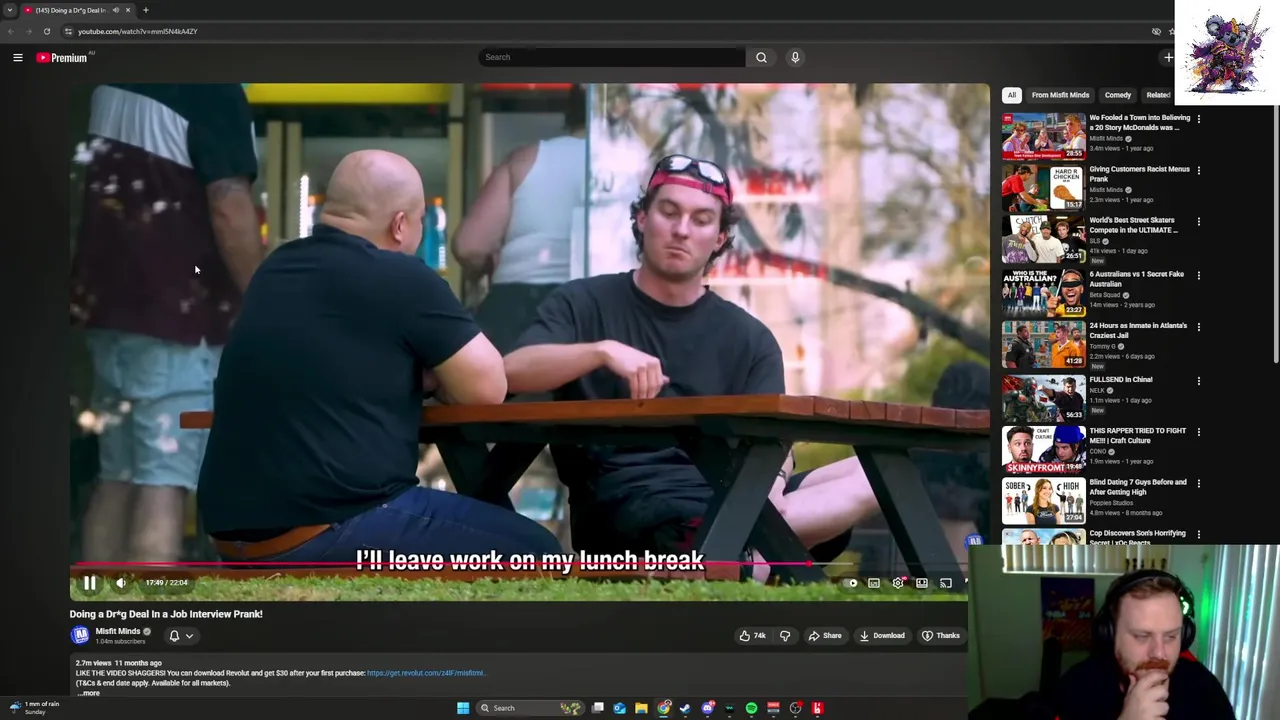Screen dimensions: 1280x720
Task: Open 'THIS RAPPER TRIED TO FIGHT ME' thumbnail
Action: pos(1043,449)
